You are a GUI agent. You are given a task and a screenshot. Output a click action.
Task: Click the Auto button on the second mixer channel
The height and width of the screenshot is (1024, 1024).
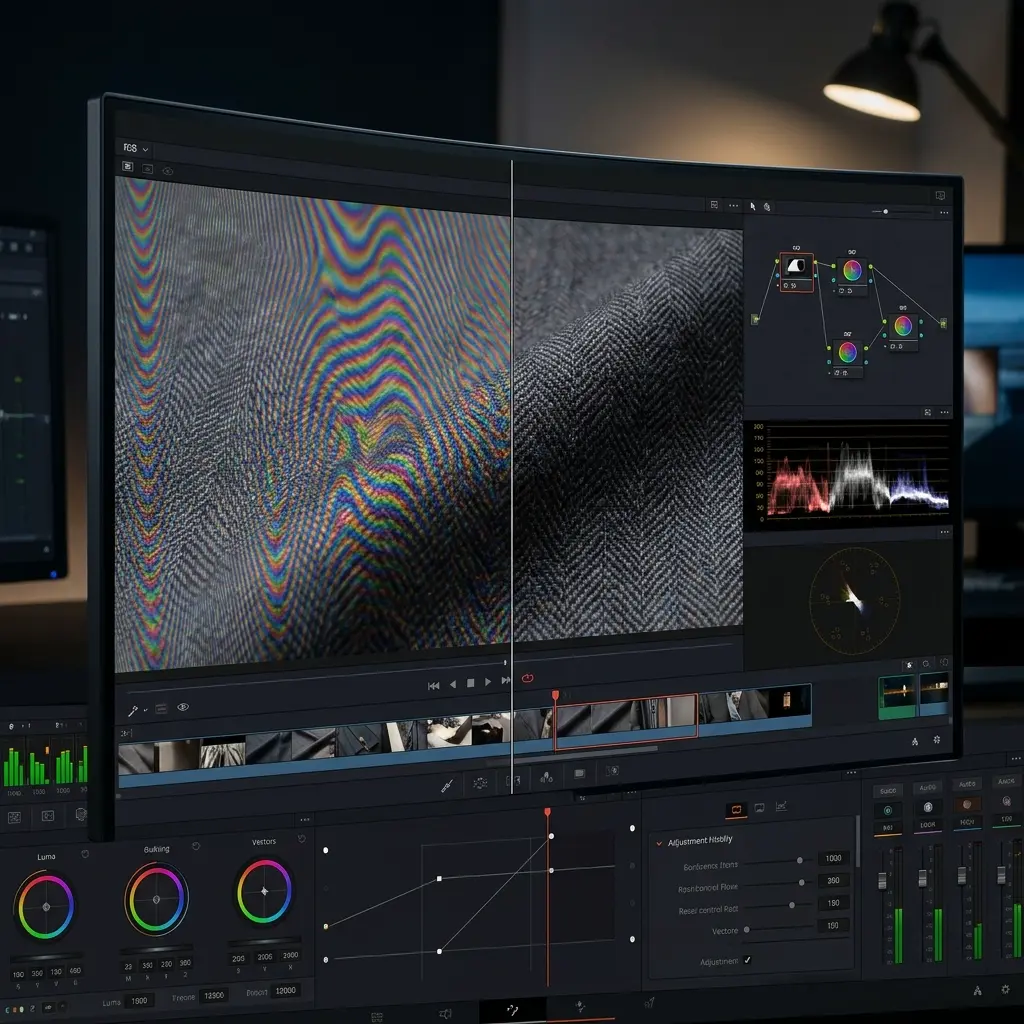pos(927,787)
